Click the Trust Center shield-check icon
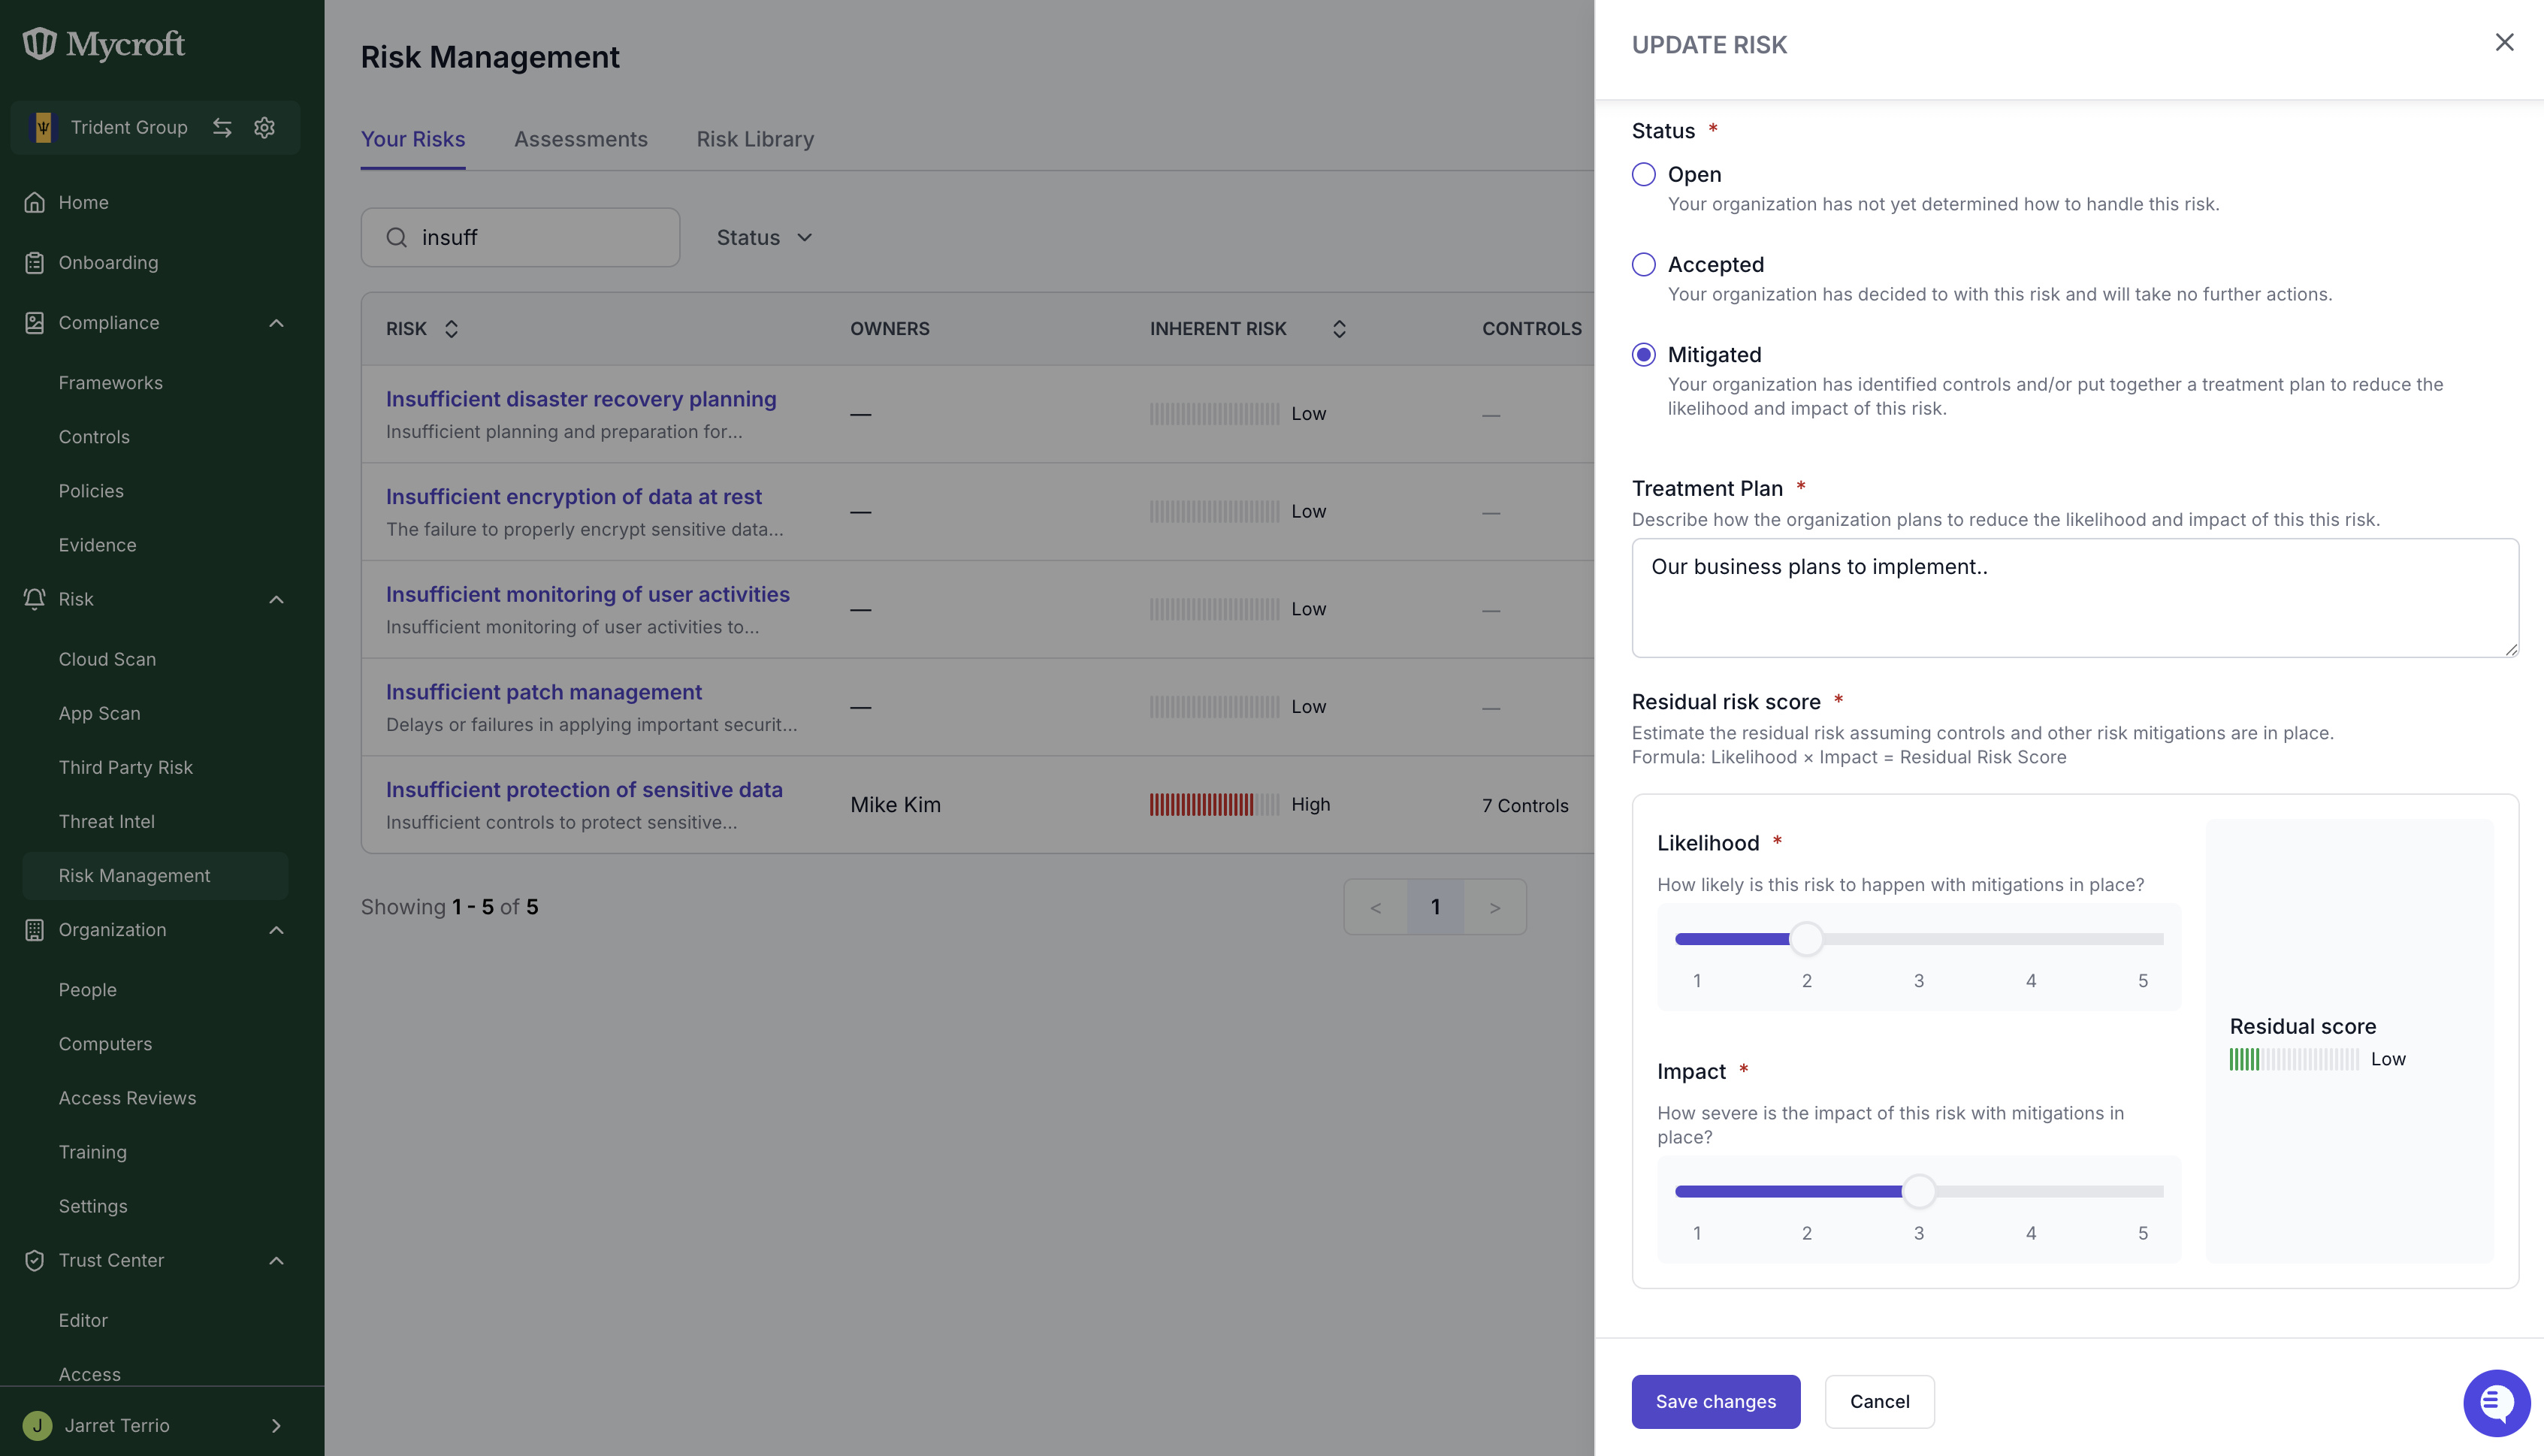 pos(35,1260)
